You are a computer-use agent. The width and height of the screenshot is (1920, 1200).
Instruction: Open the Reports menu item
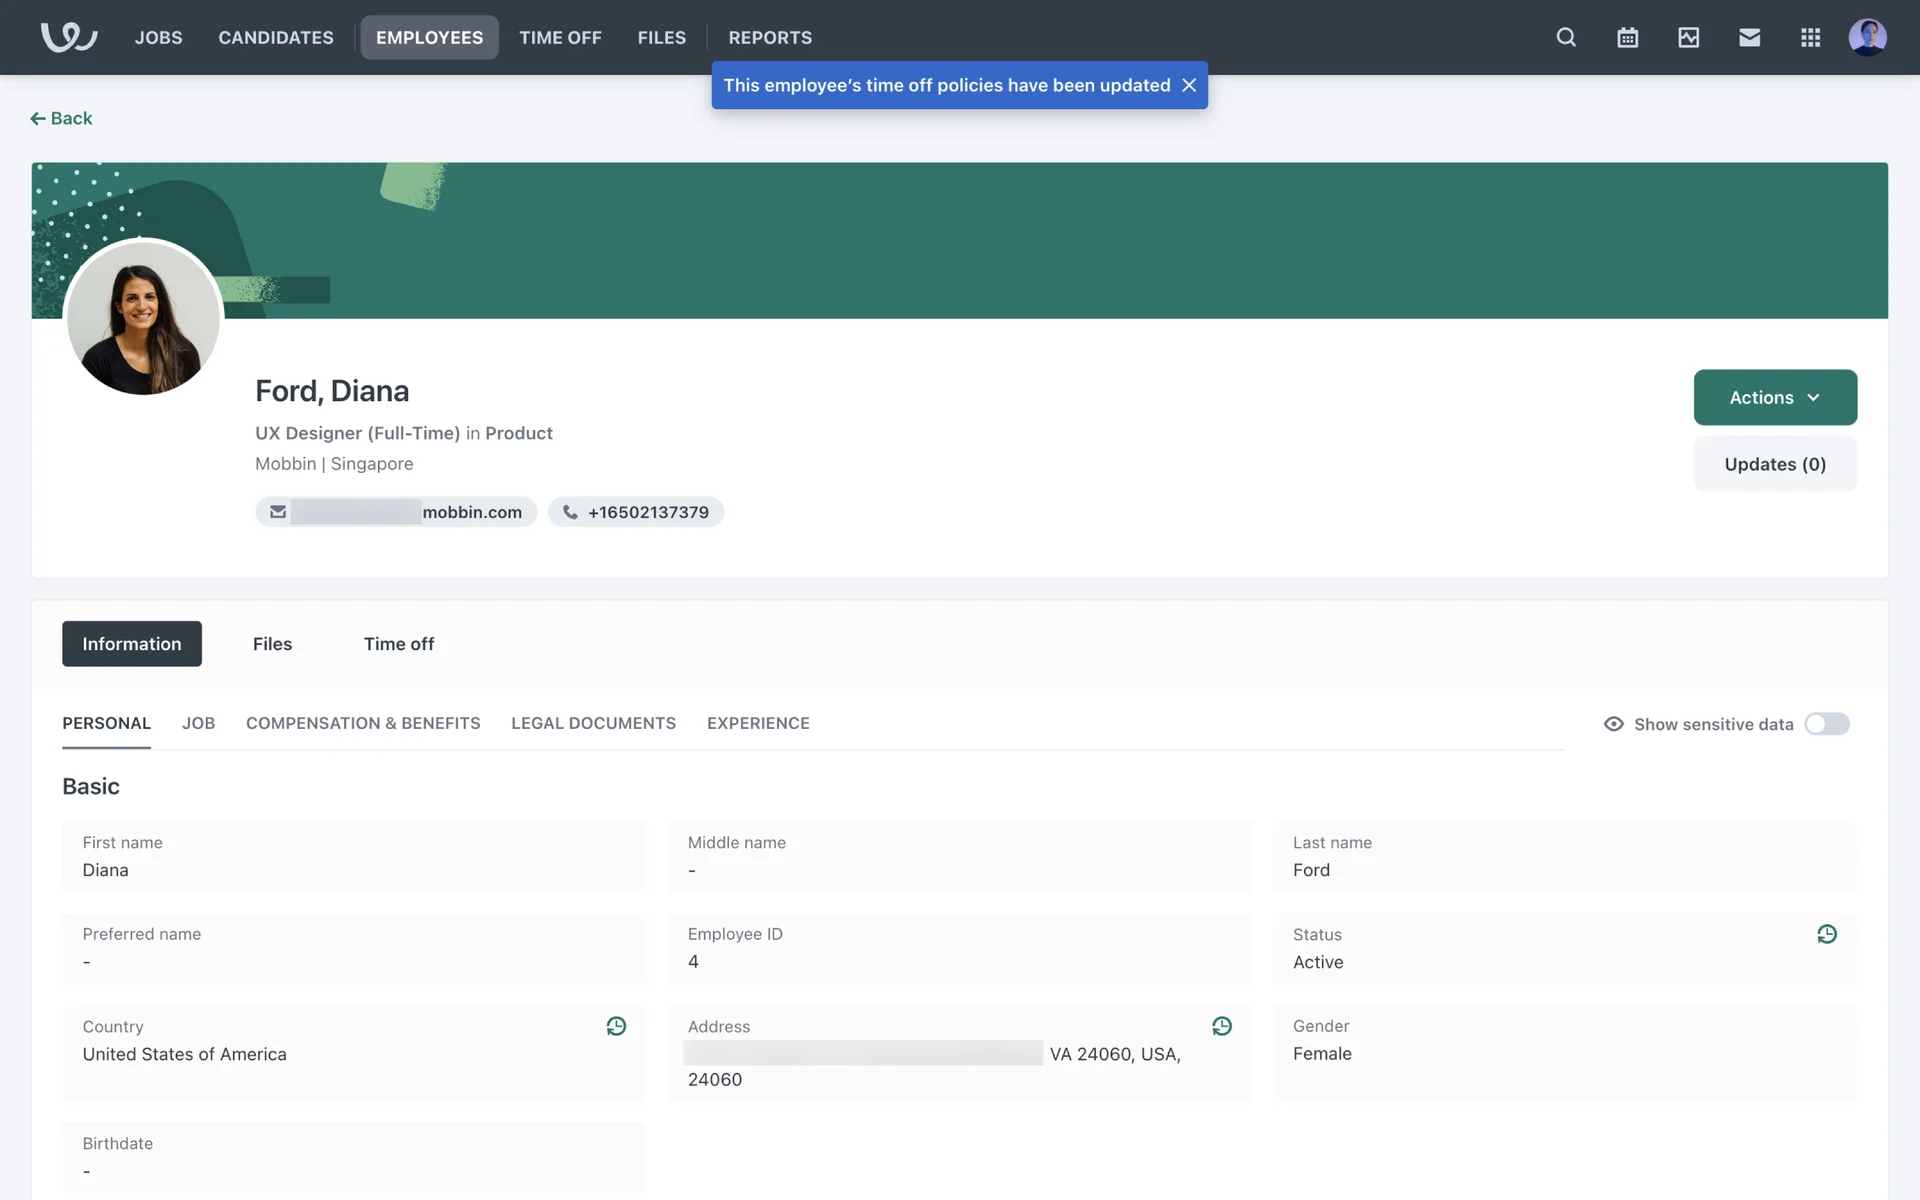769,37
